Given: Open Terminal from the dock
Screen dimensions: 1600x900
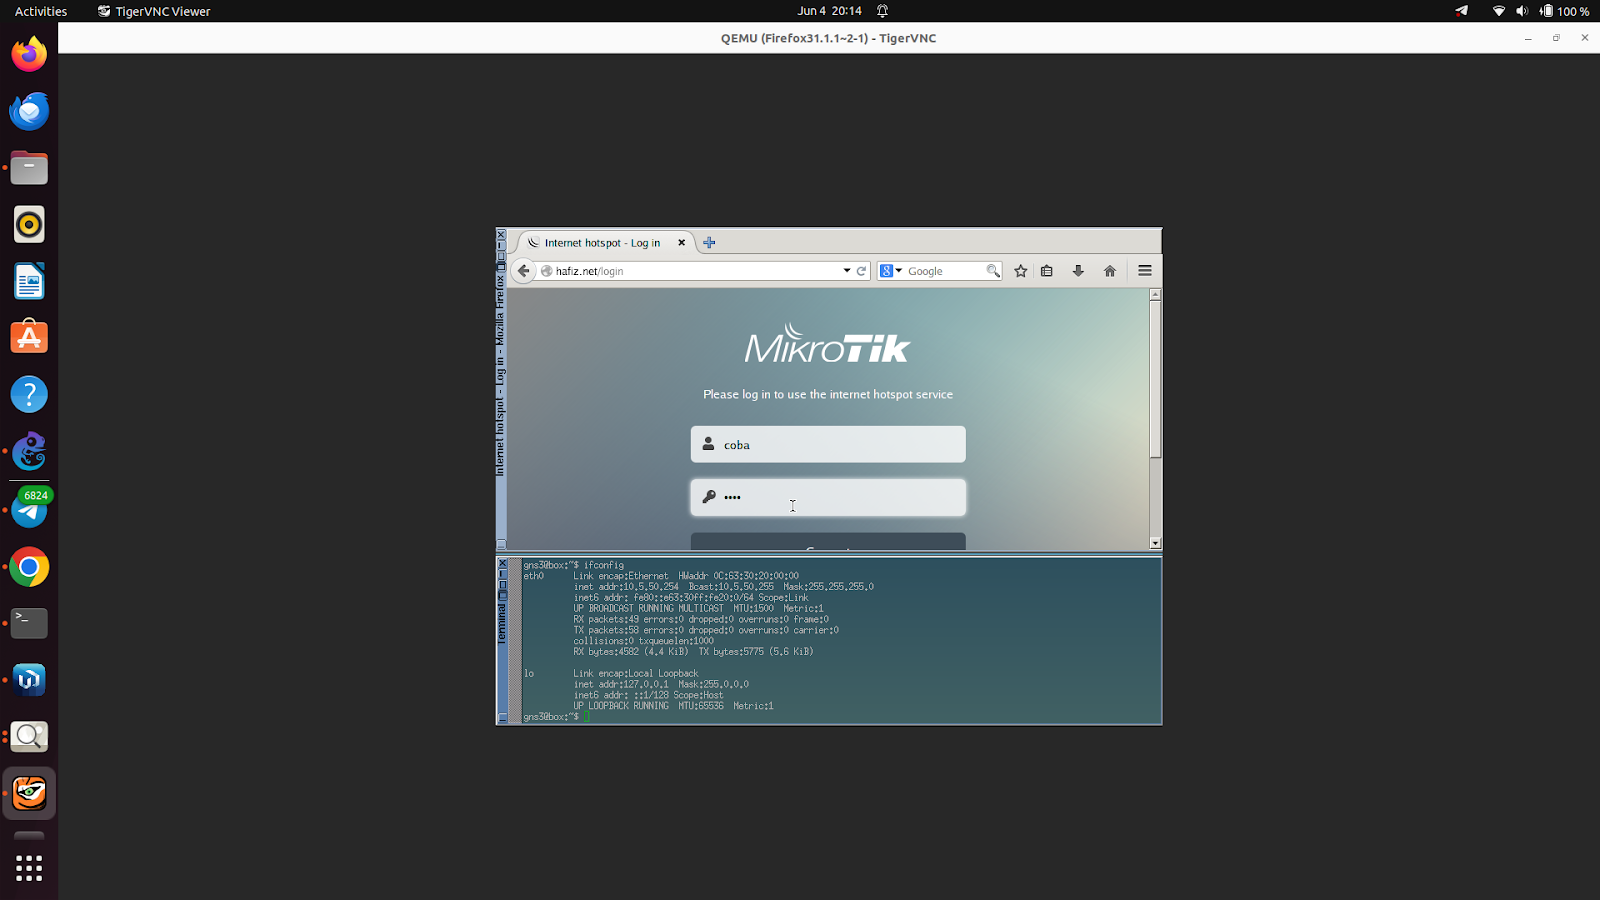Looking at the screenshot, I should click(29, 623).
